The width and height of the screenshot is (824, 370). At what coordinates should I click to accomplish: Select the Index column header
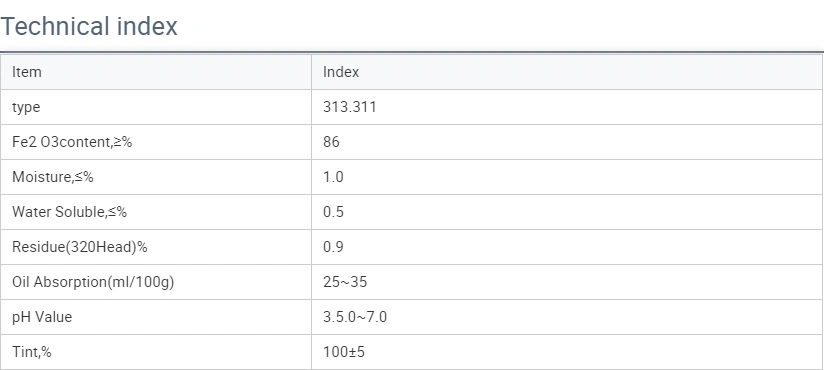341,72
